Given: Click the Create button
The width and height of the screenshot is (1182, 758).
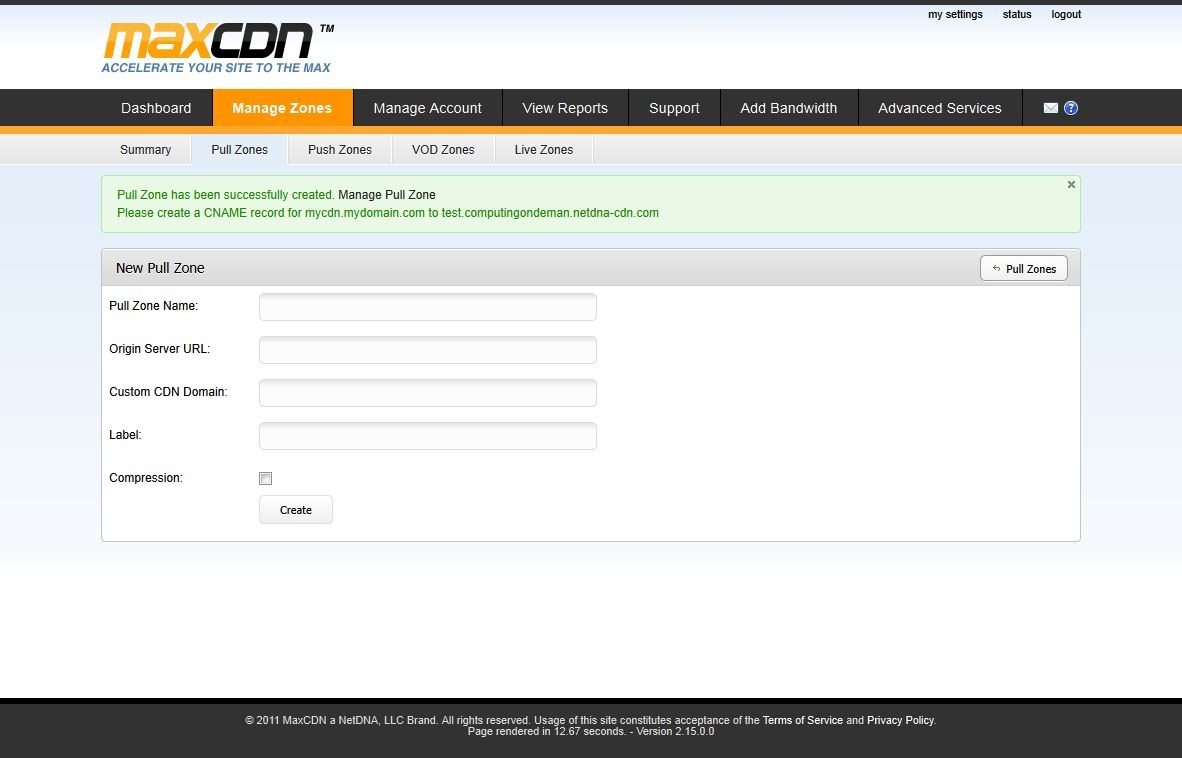Looking at the screenshot, I should (296, 510).
